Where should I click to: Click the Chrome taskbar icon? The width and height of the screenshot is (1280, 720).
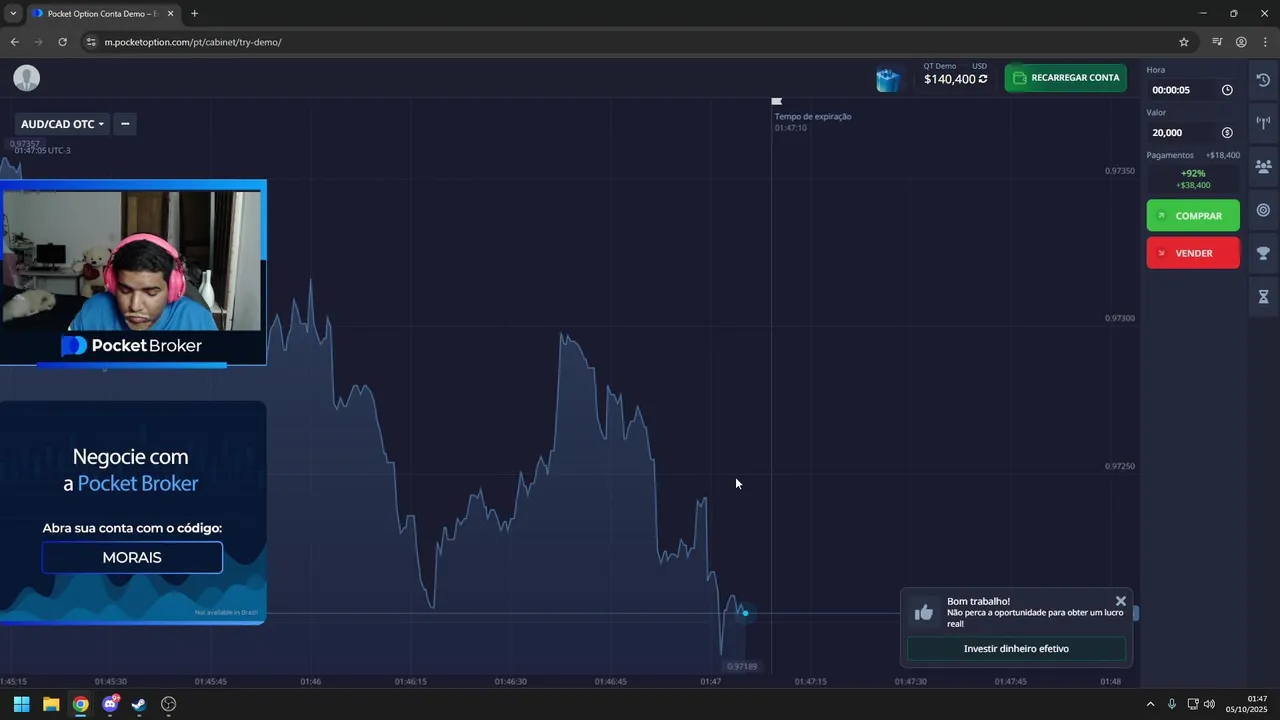point(80,704)
